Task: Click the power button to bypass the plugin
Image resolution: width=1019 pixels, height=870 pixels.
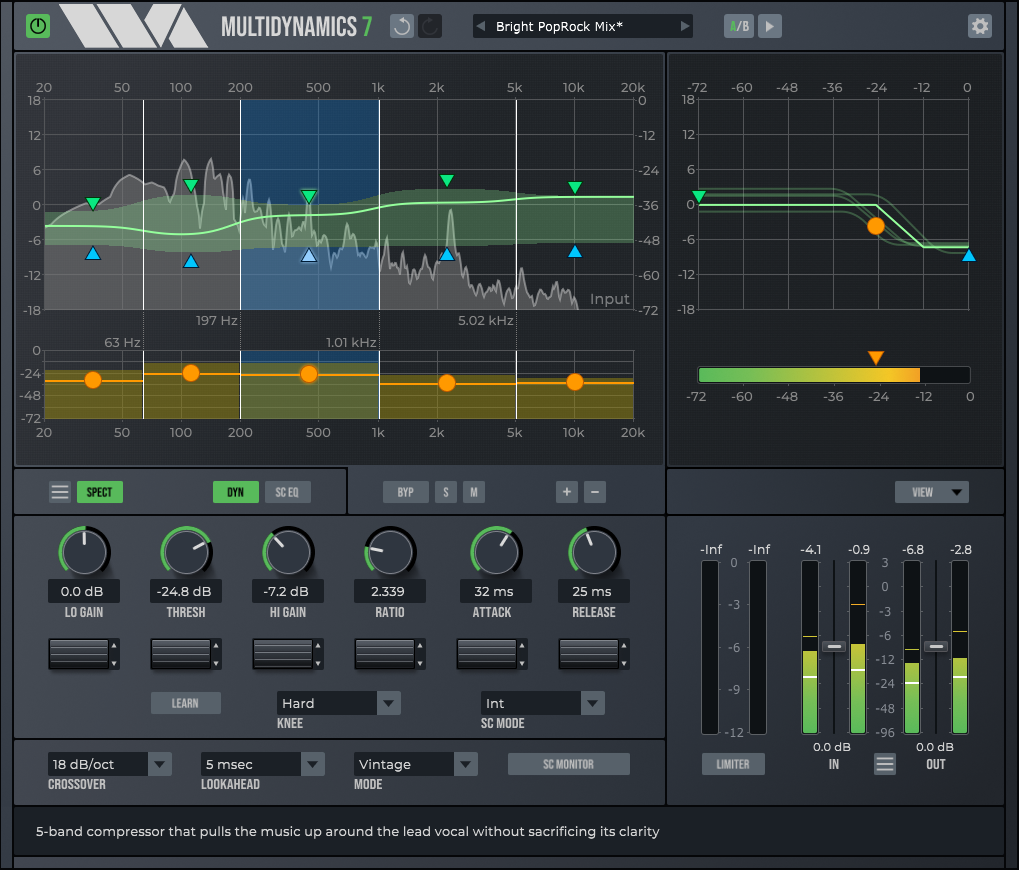Action: [x=37, y=25]
